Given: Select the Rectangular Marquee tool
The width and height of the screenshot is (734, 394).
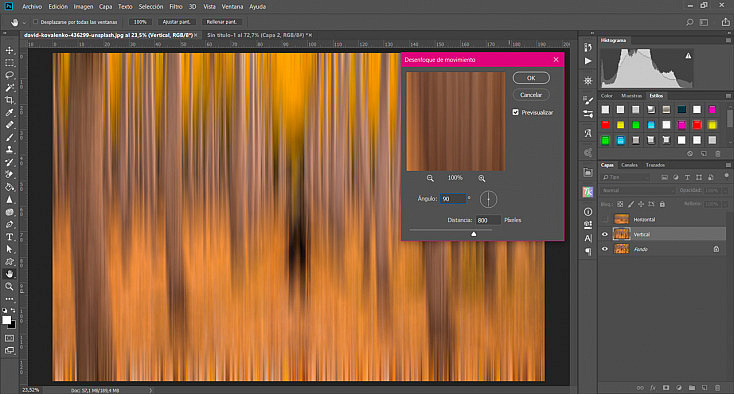Looking at the screenshot, I should 9,63.
